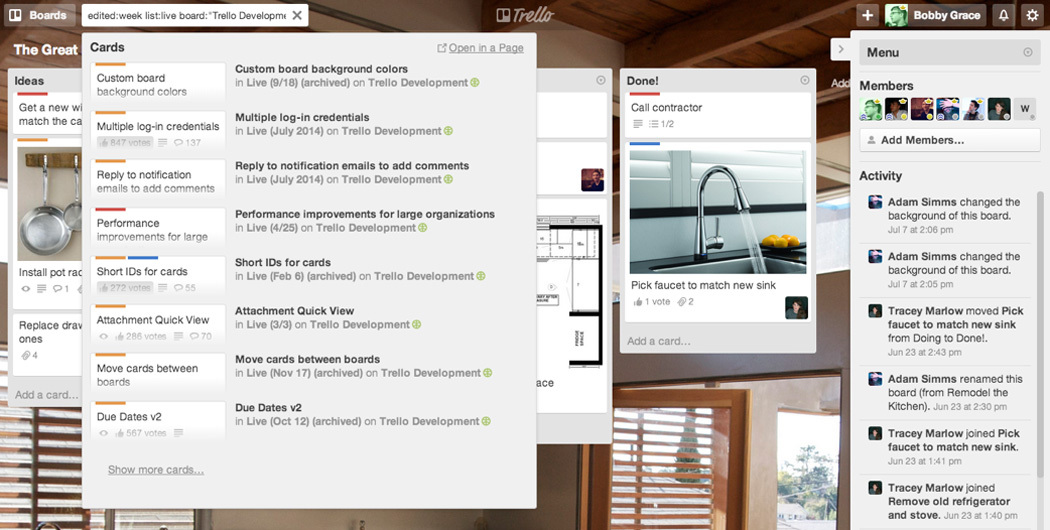Clear the search with the X icon
Image resolution: width=1050 pixels, height=530 pixels.
point(297,15)
